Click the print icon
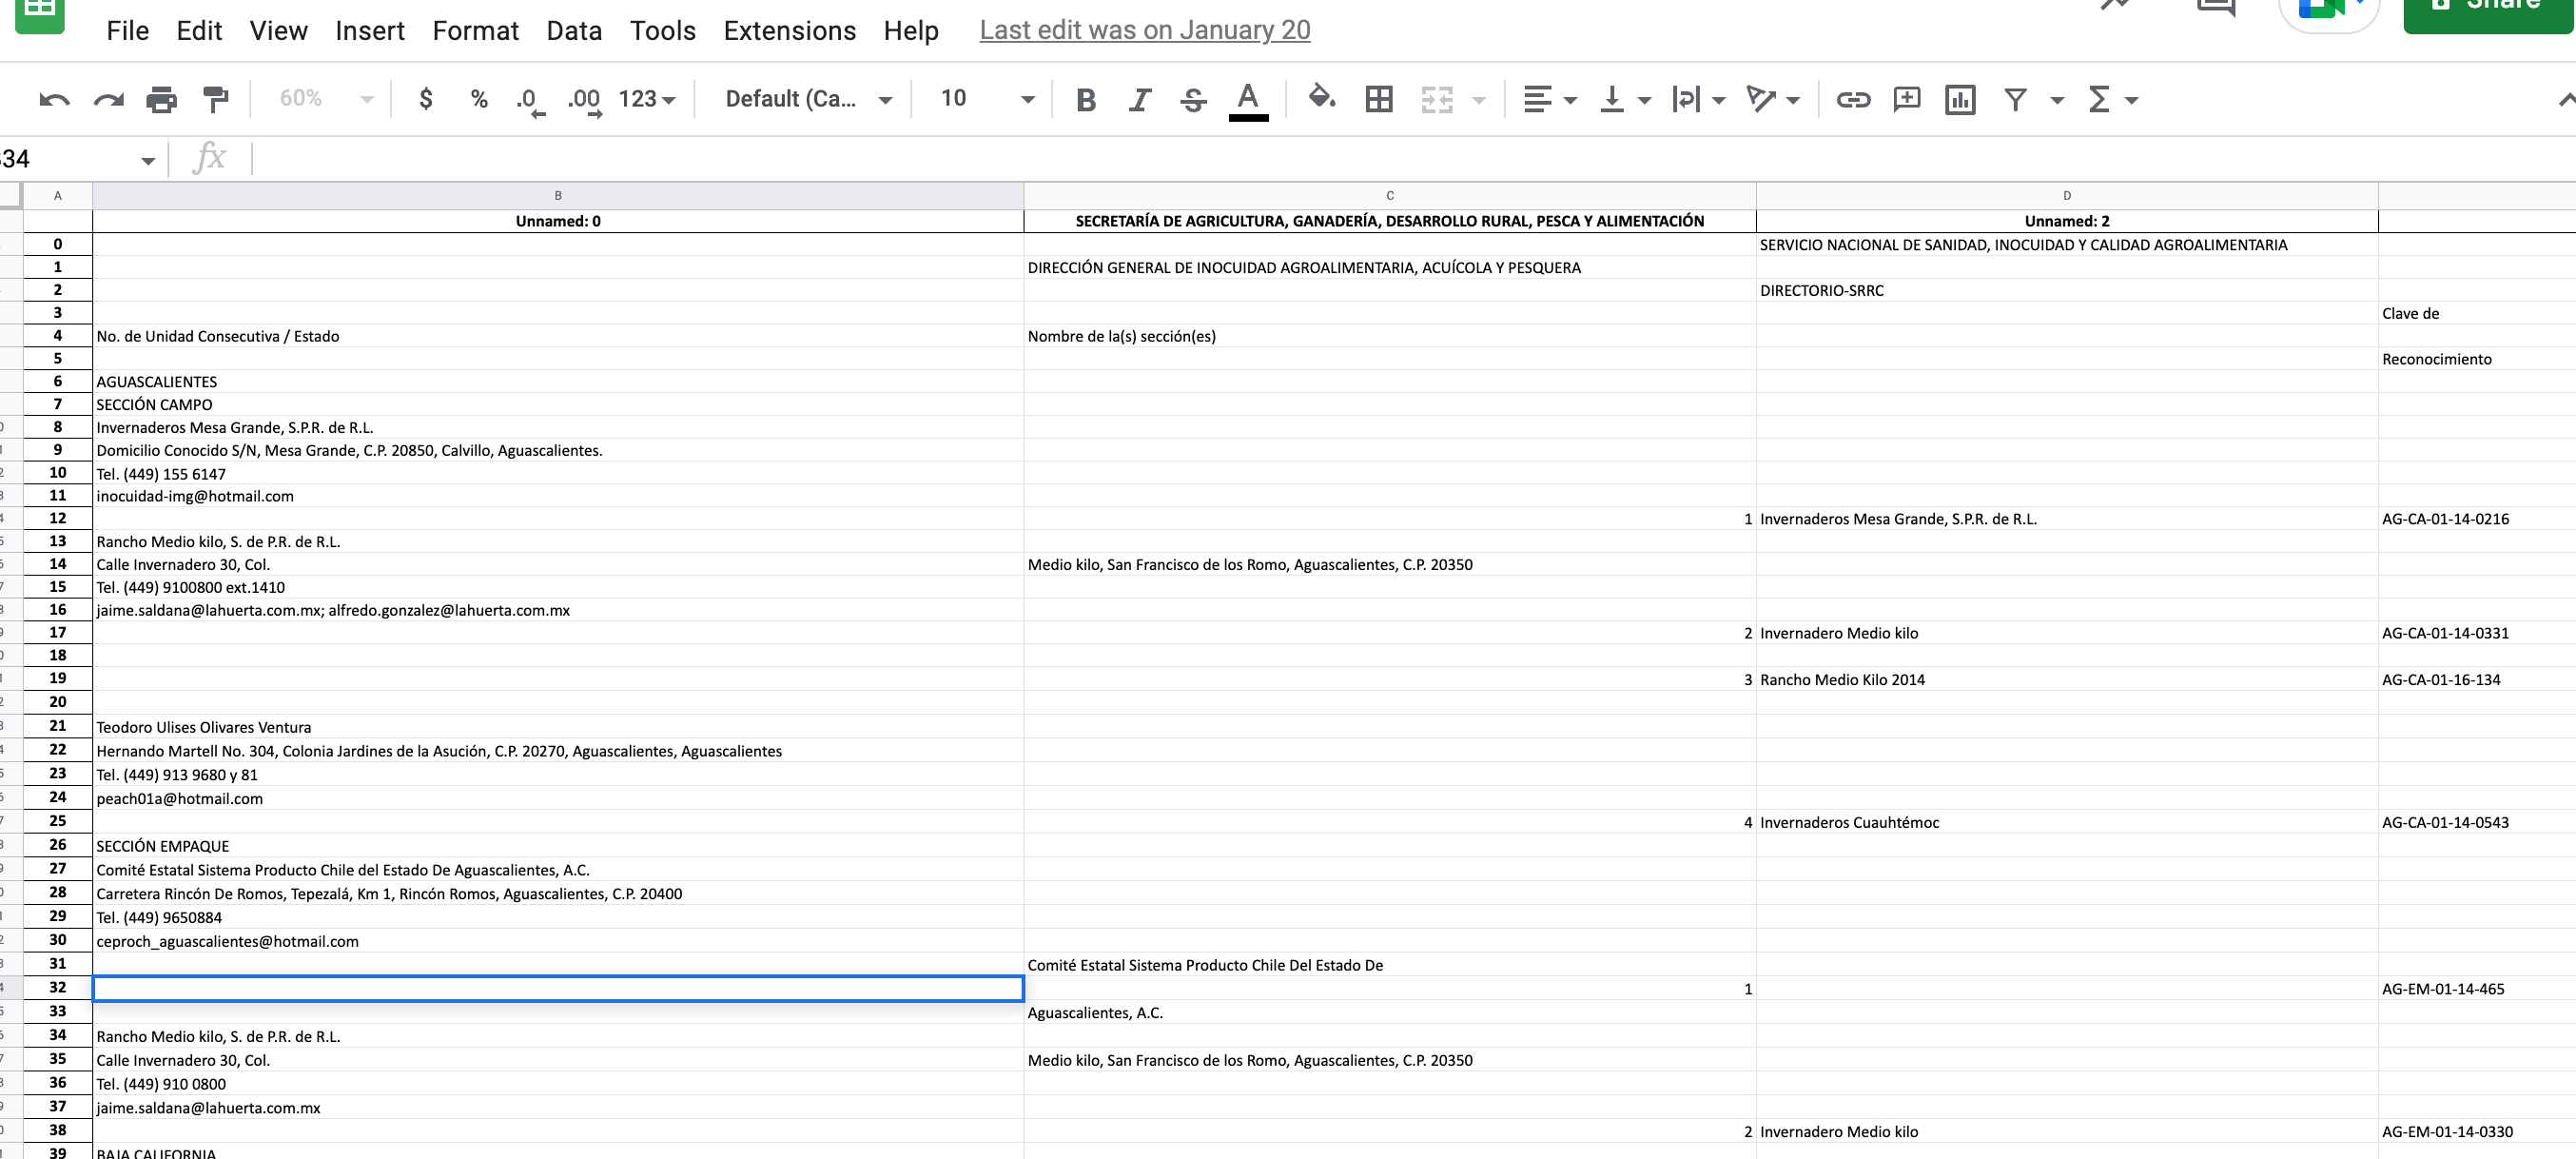The image size is (2576, 1159). tap(161, 99)
